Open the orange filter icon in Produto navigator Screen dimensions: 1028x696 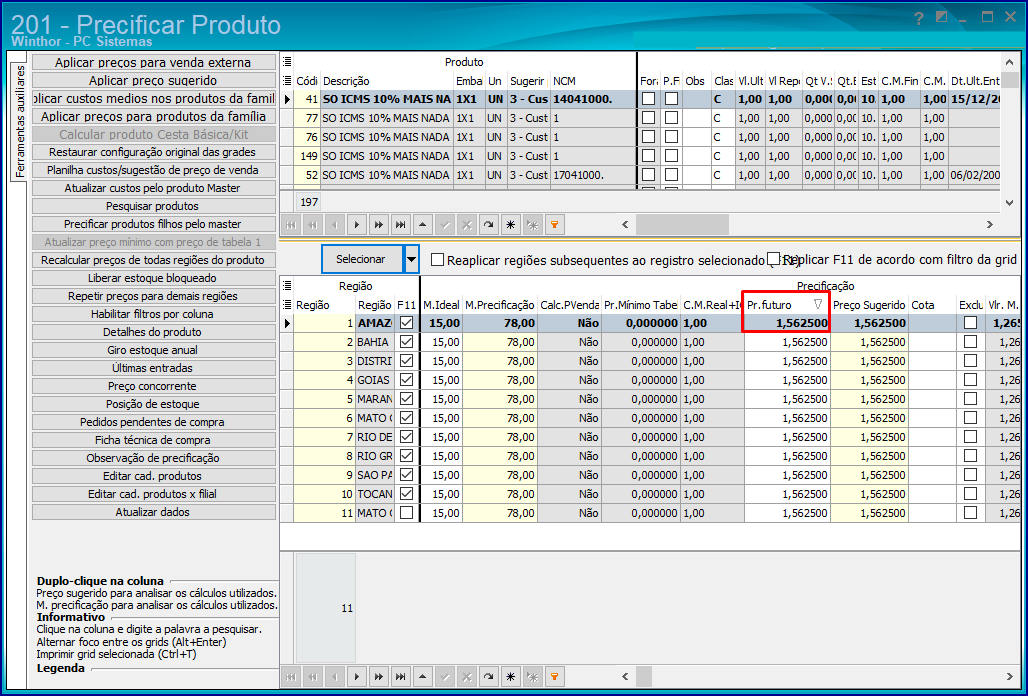(555, 225)
